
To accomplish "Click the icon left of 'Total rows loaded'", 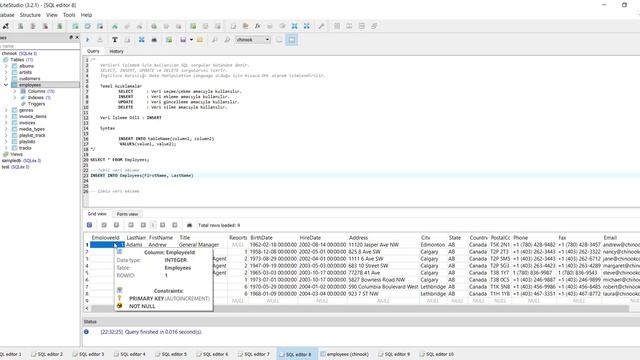I will click(x=189, y=225).
